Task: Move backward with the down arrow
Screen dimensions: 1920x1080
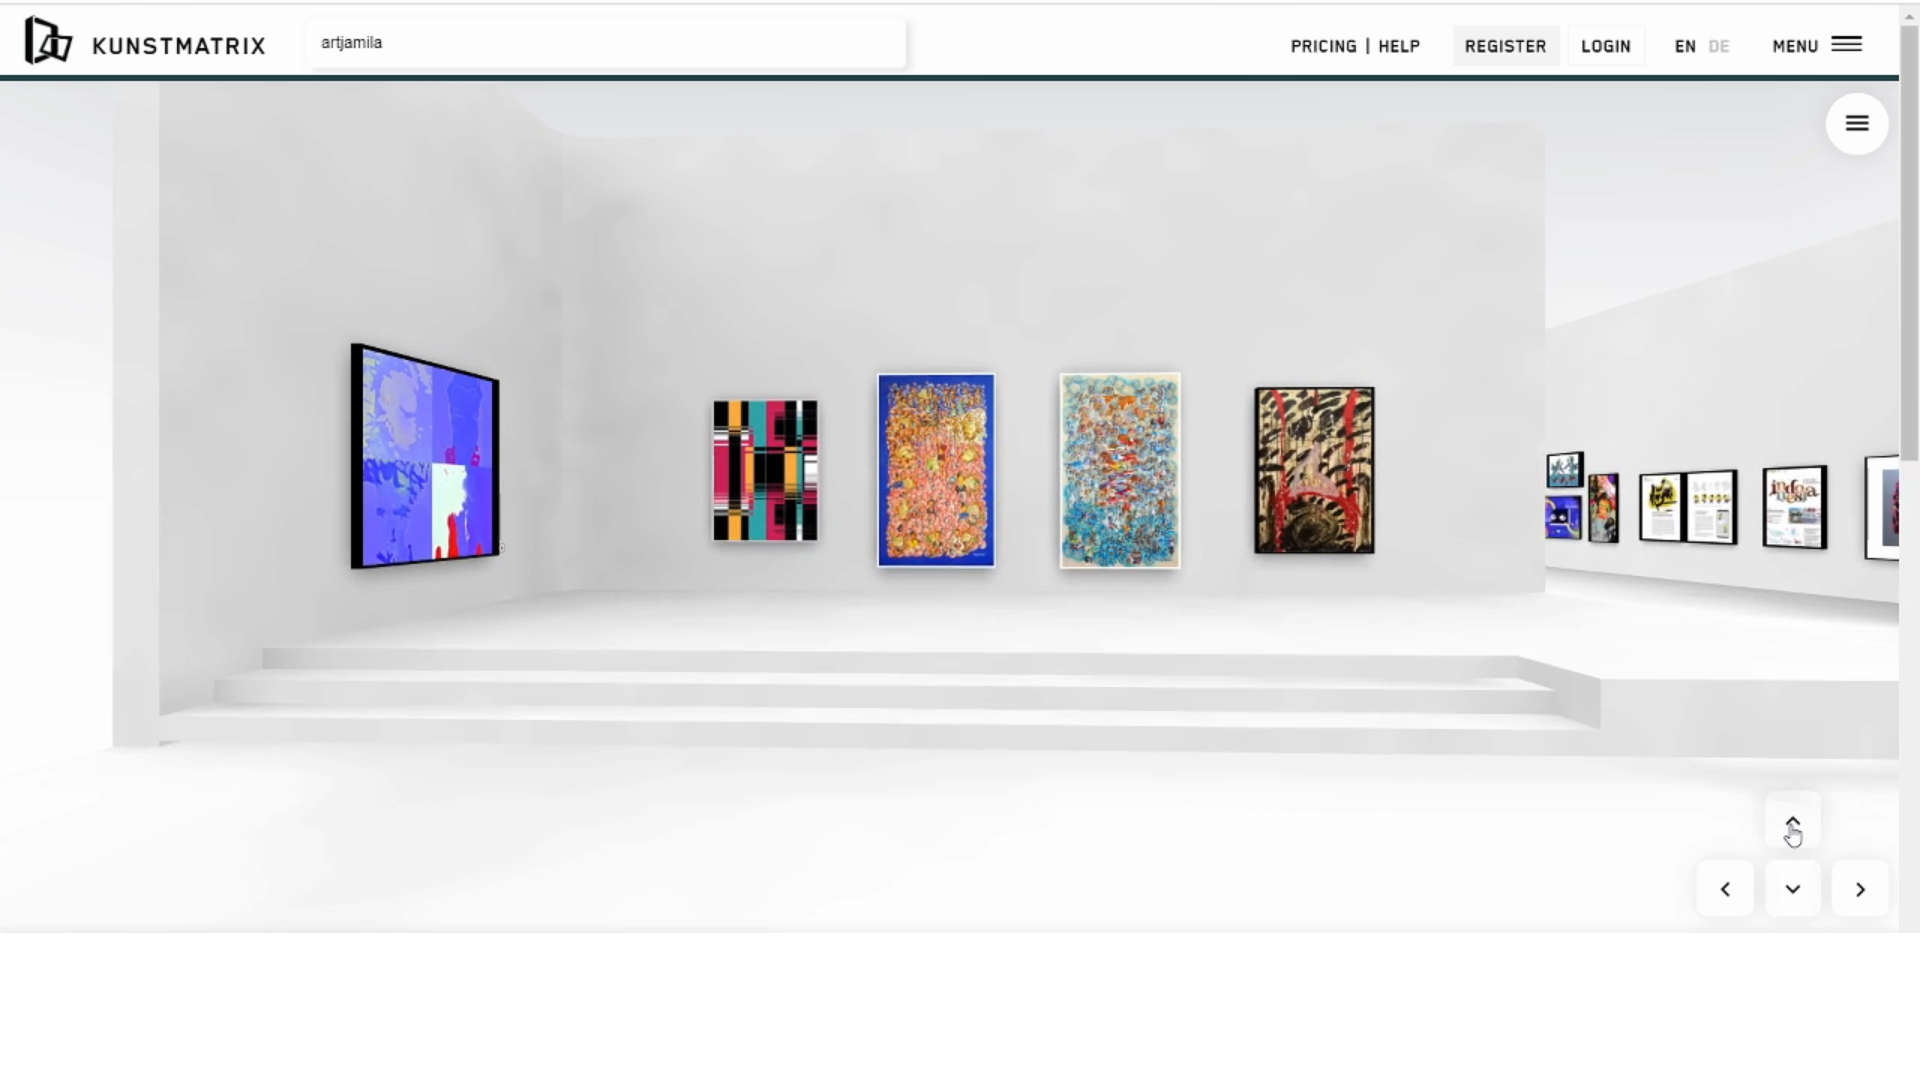Action: (1792, 889)
